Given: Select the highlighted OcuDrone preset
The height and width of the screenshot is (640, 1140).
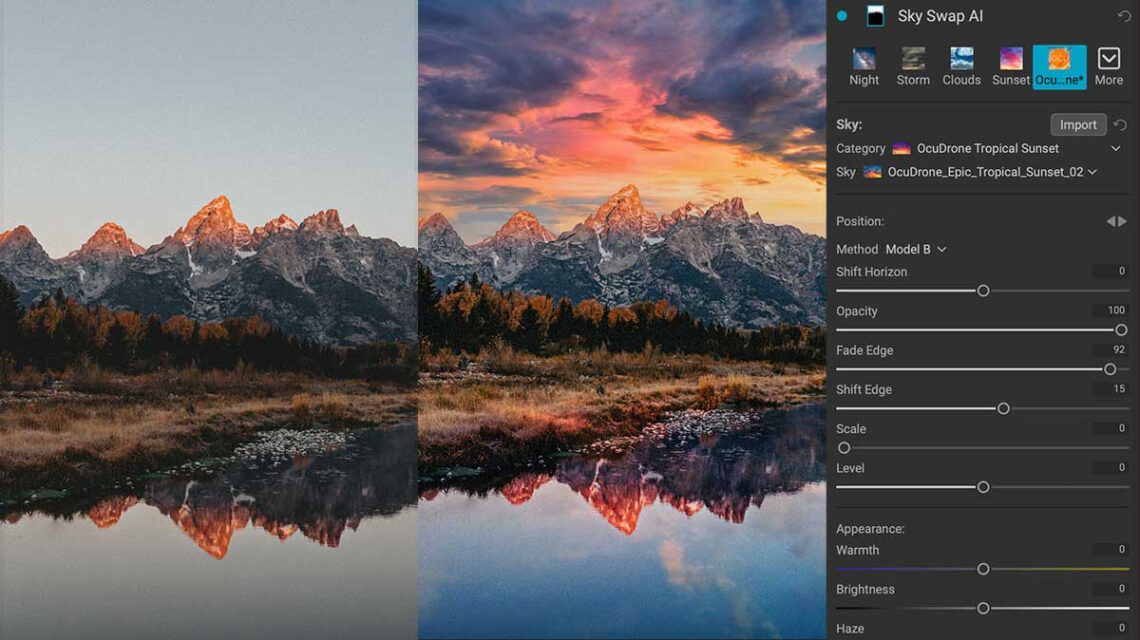Looking at the screenshot, I should tap(1059, 67).
